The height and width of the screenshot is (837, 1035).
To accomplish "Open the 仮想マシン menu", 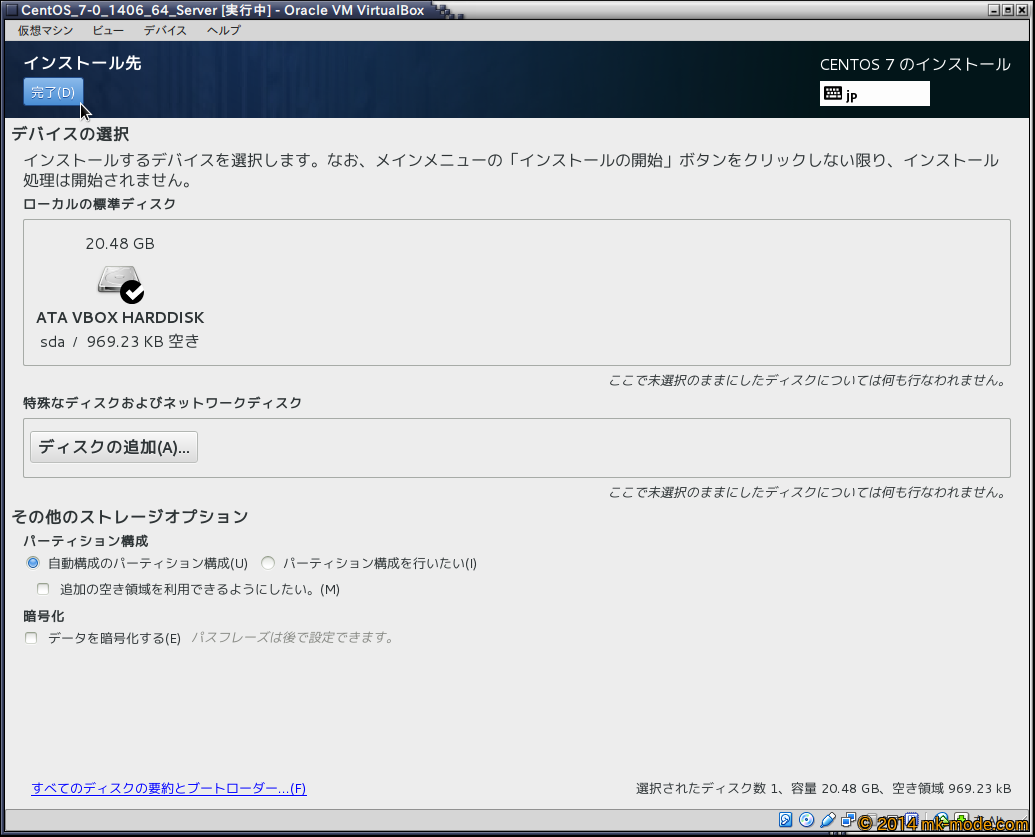I will pos(45,30).
